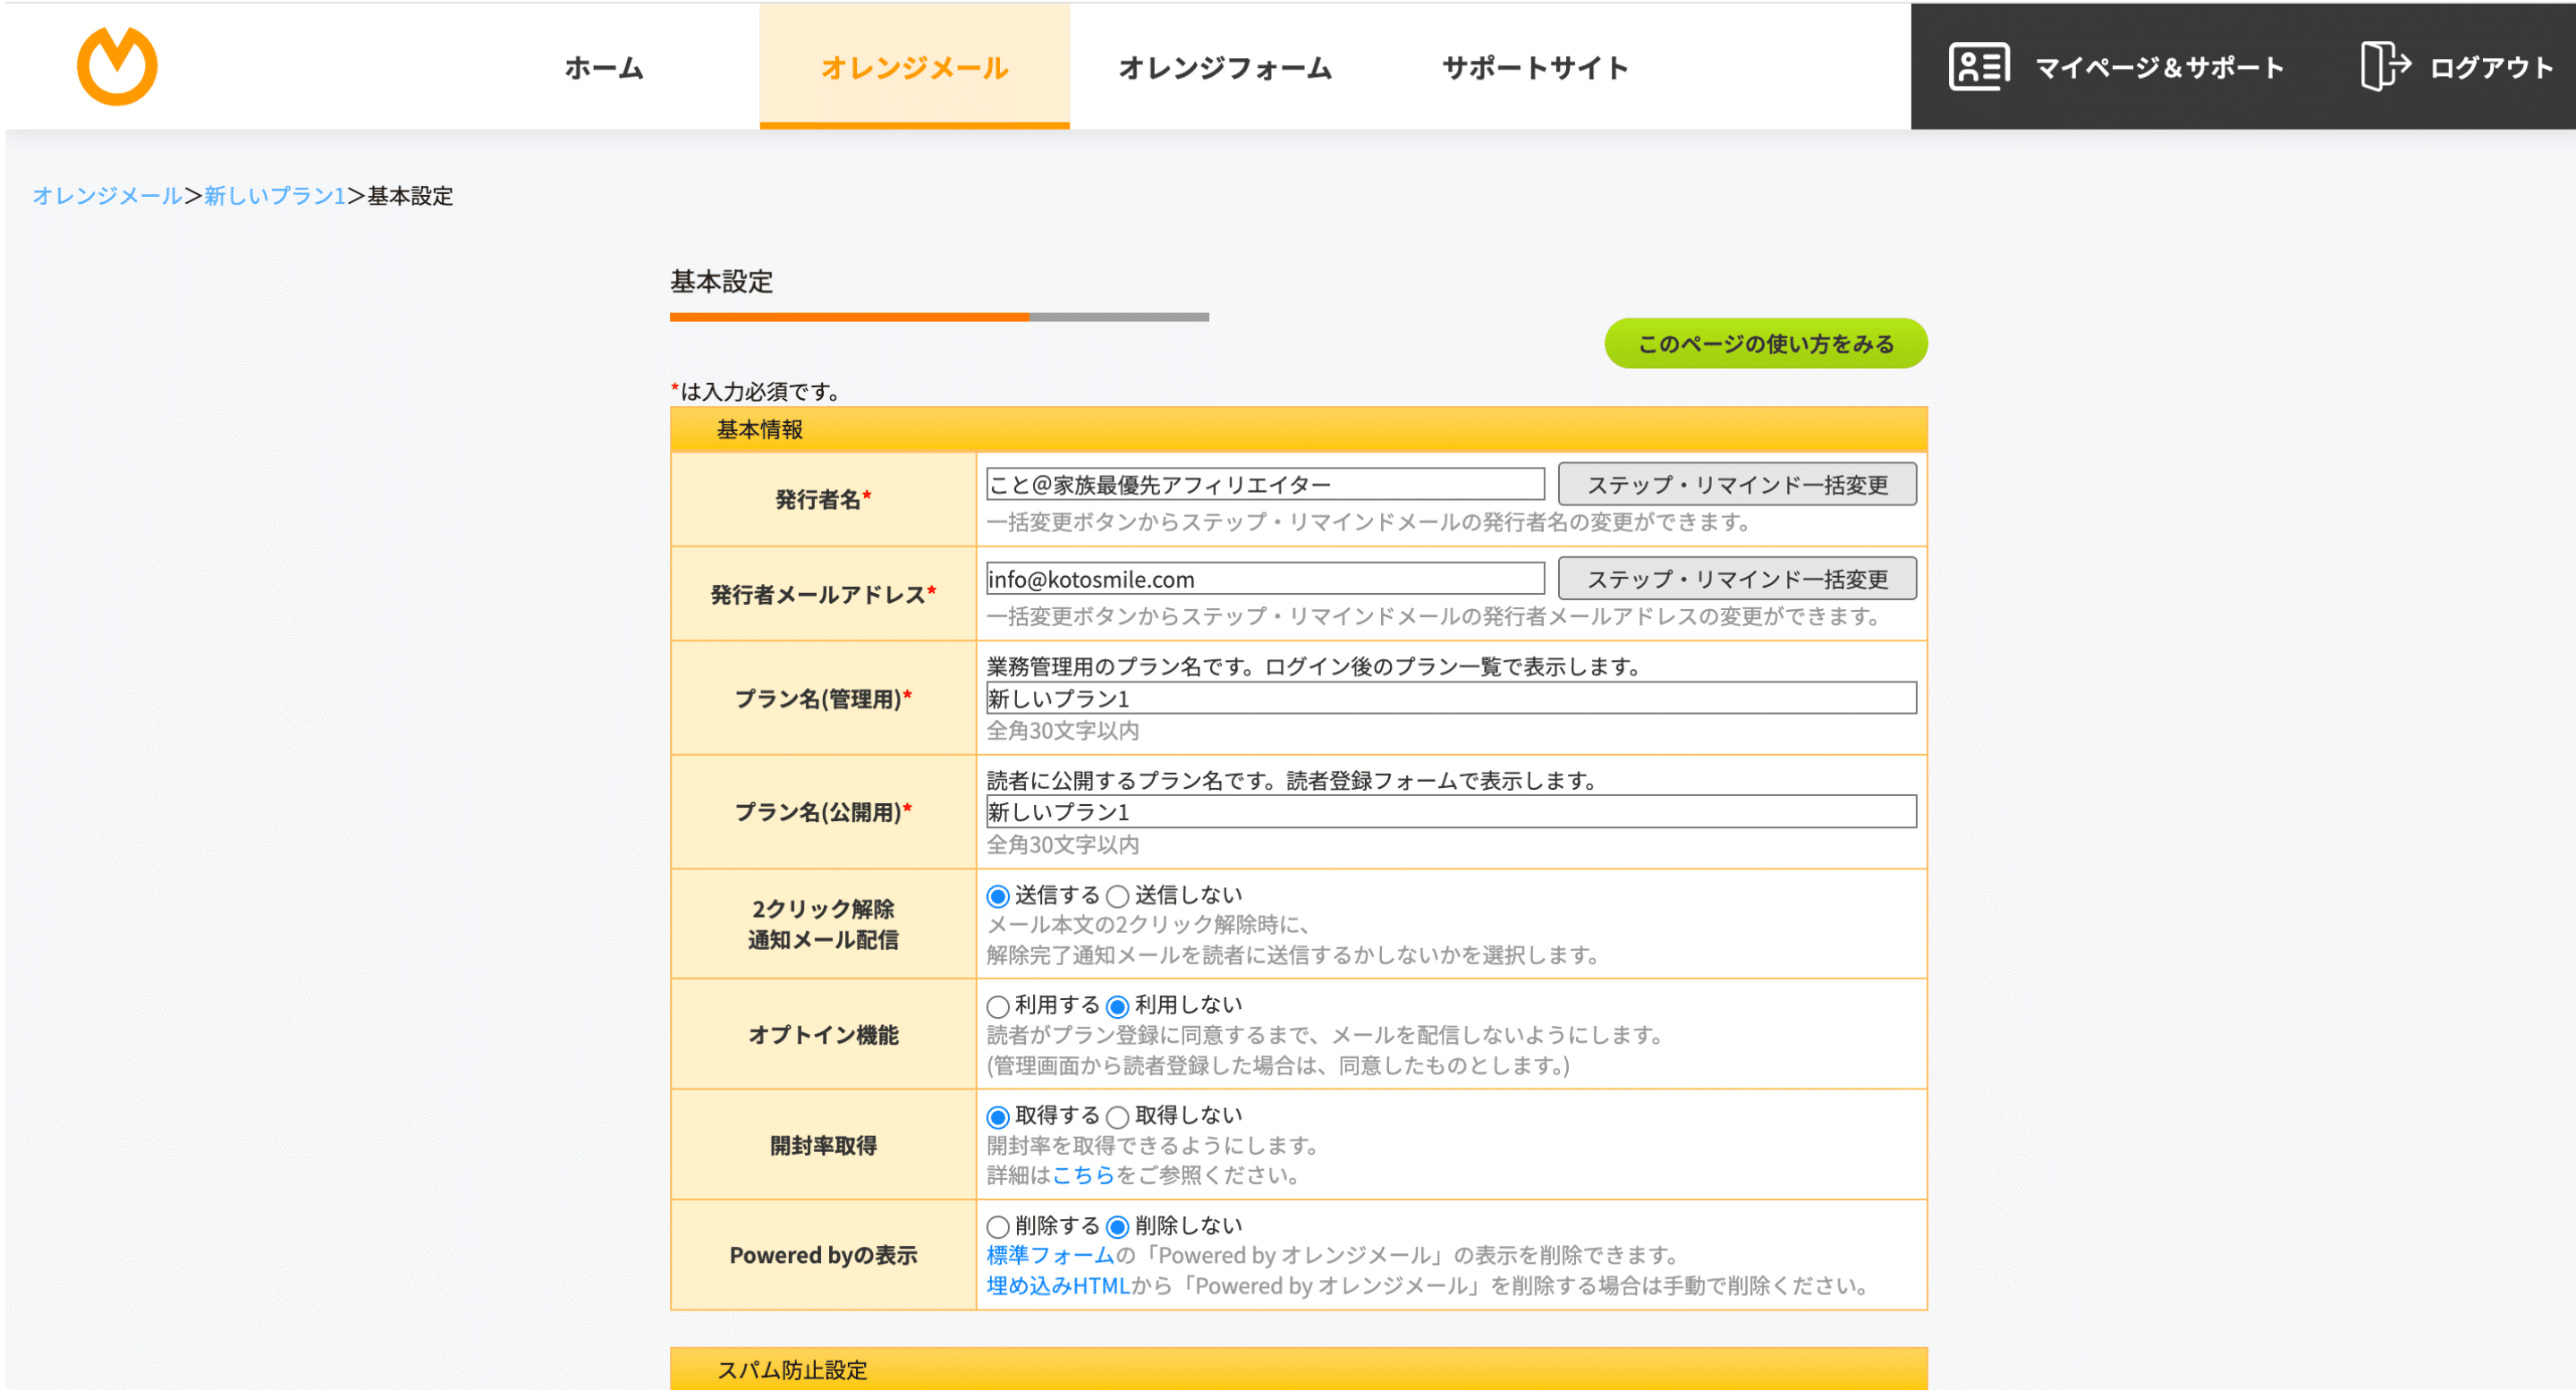Click the 基本情報 section header
2576x1390 pixels.
point(1298,429)
